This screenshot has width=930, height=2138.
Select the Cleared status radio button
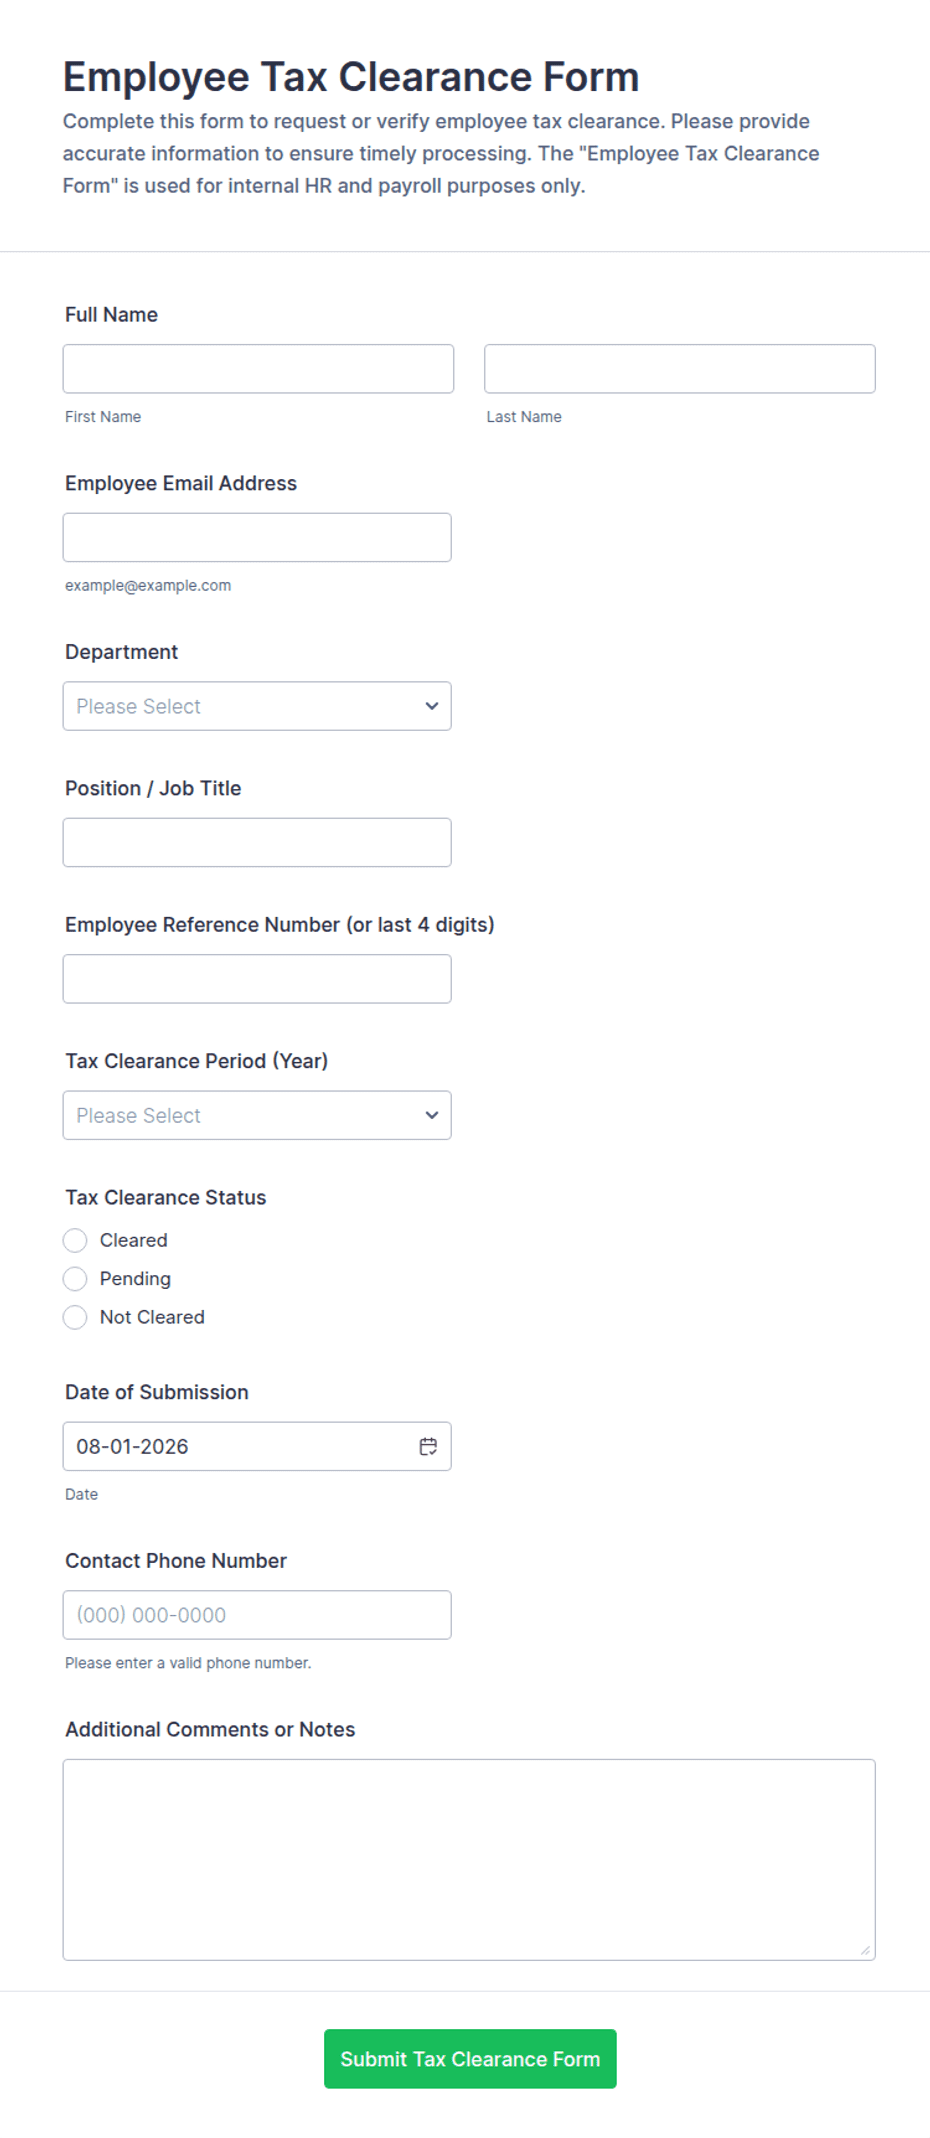tap(75, 1240)
